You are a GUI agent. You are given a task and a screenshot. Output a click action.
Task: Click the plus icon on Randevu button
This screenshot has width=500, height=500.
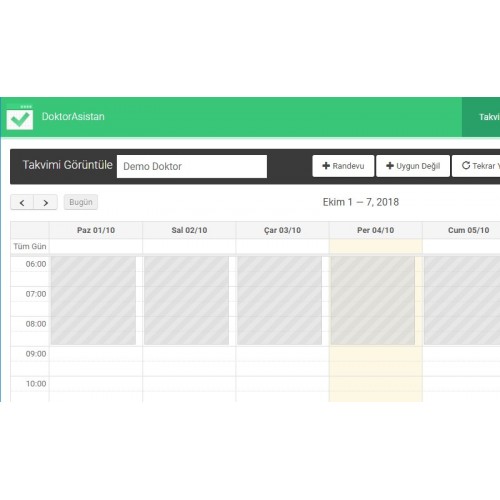[326, 166]
